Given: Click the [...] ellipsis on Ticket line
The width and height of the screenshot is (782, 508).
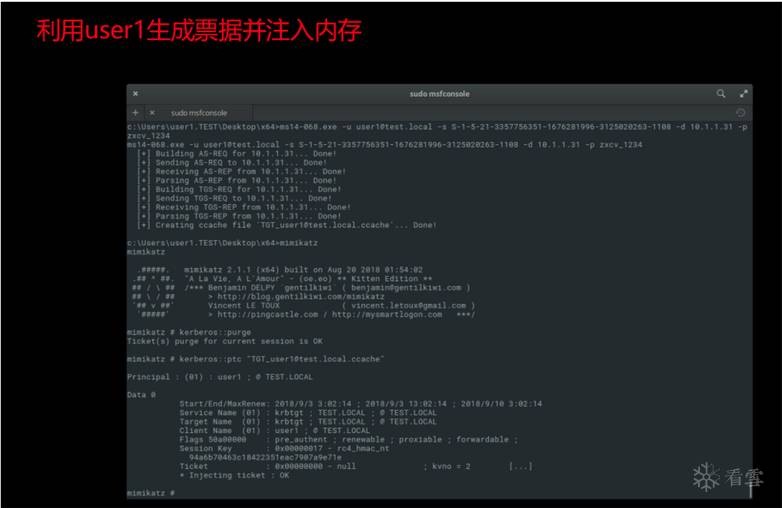Looking at the screenshot, I should tap(520, 466).
